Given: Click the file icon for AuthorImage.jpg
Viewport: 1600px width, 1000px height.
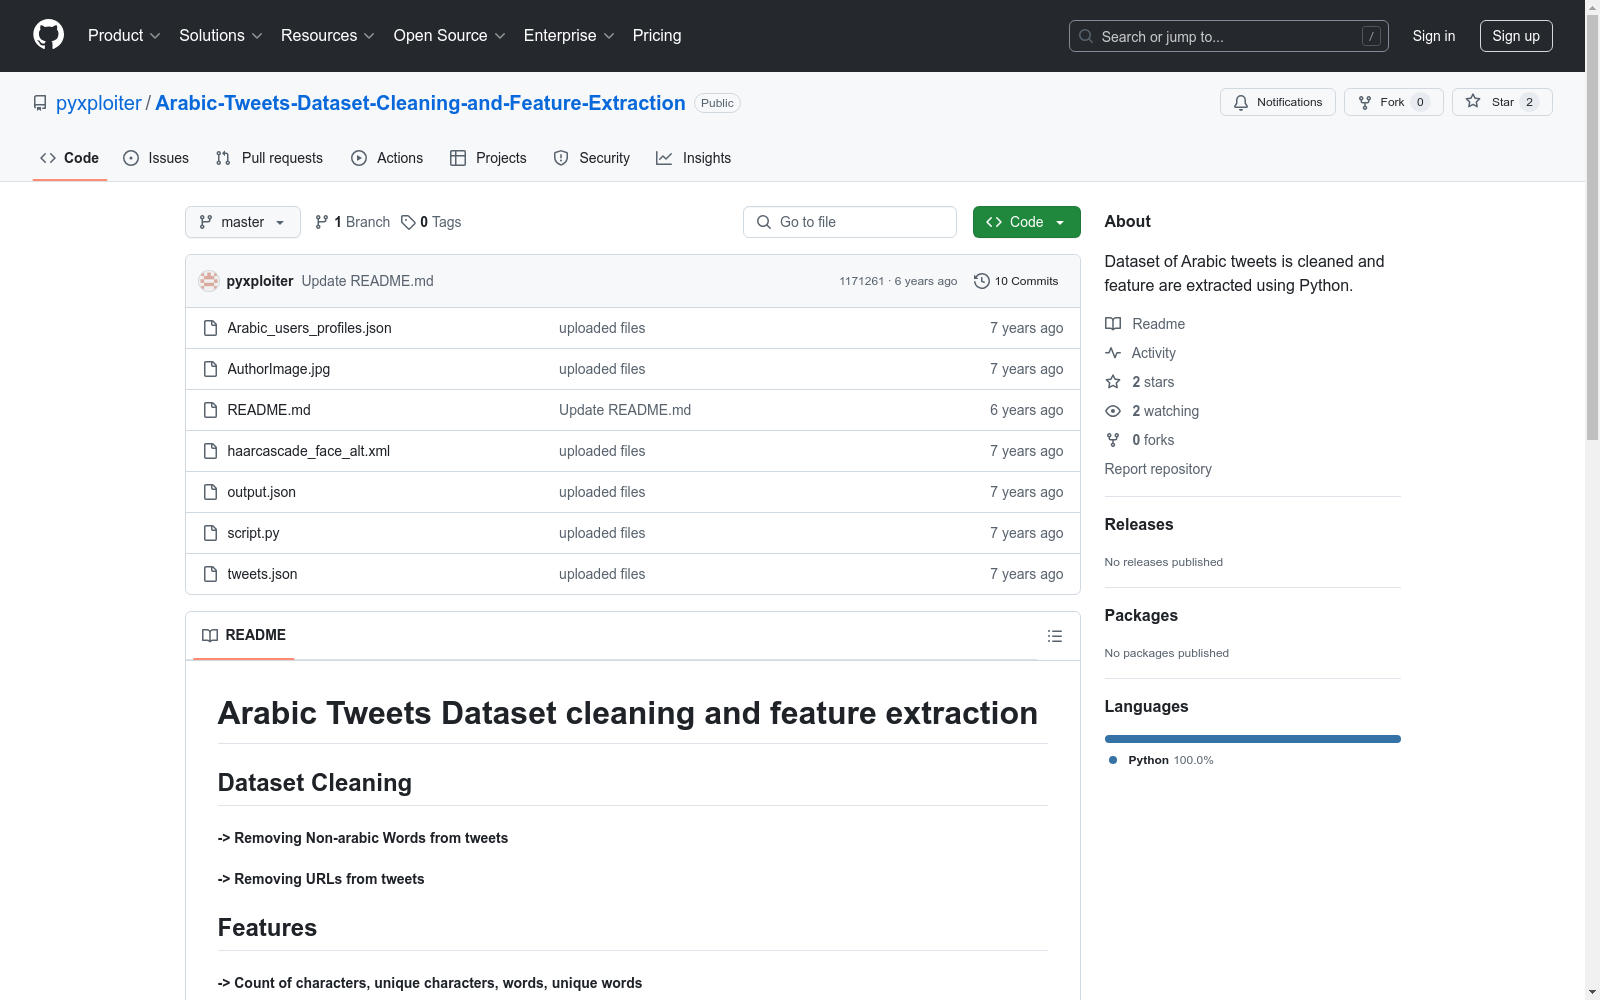Looking at the screenshot, I should coord(210,369).
